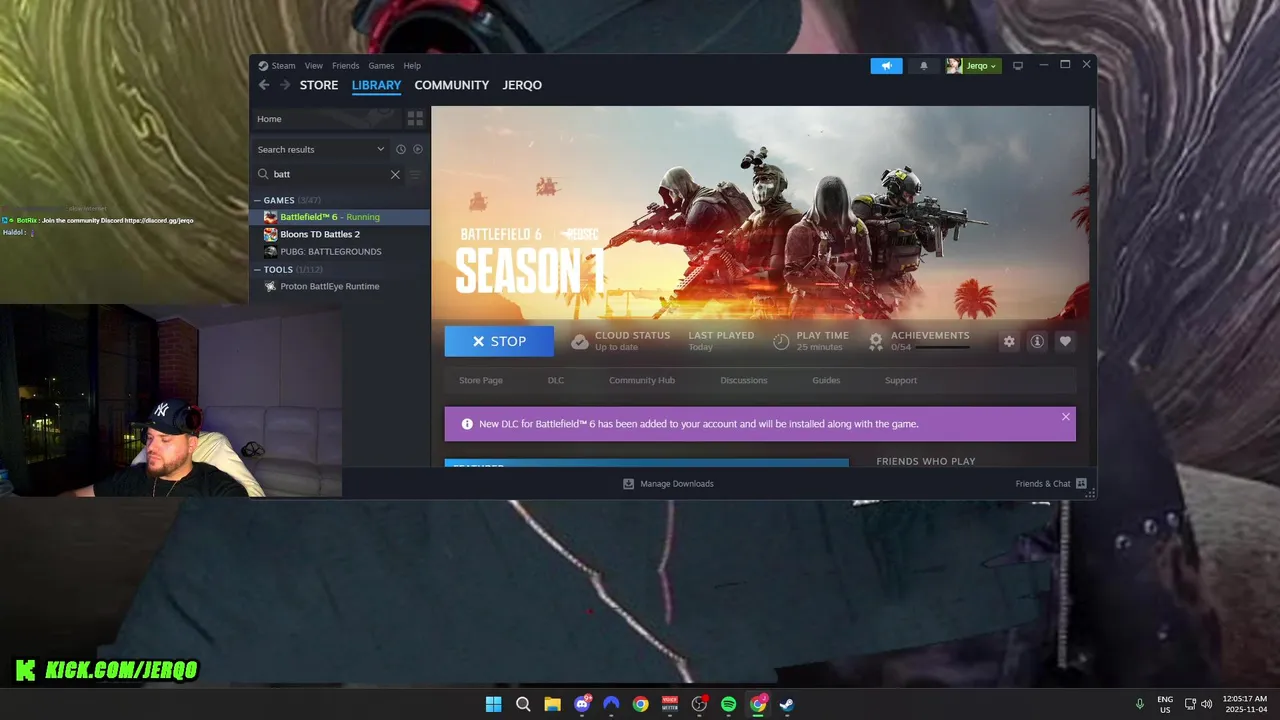Open game settings gear for Battlefield 6

pyautogui.click(x=1009, y=341)
